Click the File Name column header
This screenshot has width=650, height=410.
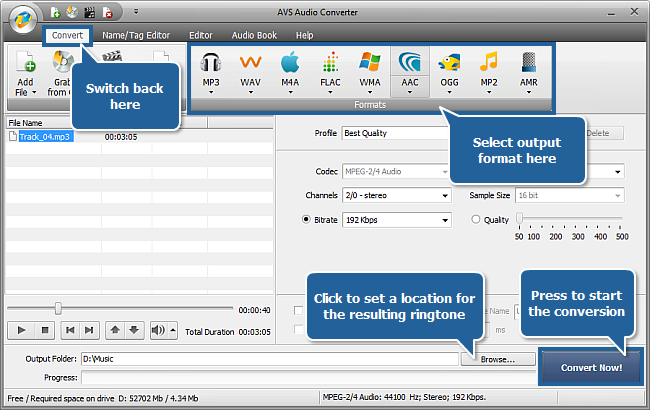click(25, 123)
